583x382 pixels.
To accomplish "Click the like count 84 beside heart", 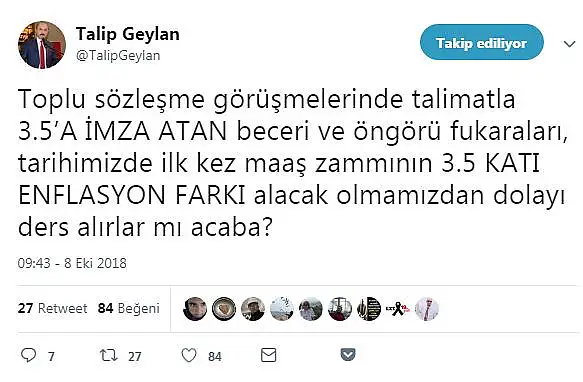I will 215,357.
